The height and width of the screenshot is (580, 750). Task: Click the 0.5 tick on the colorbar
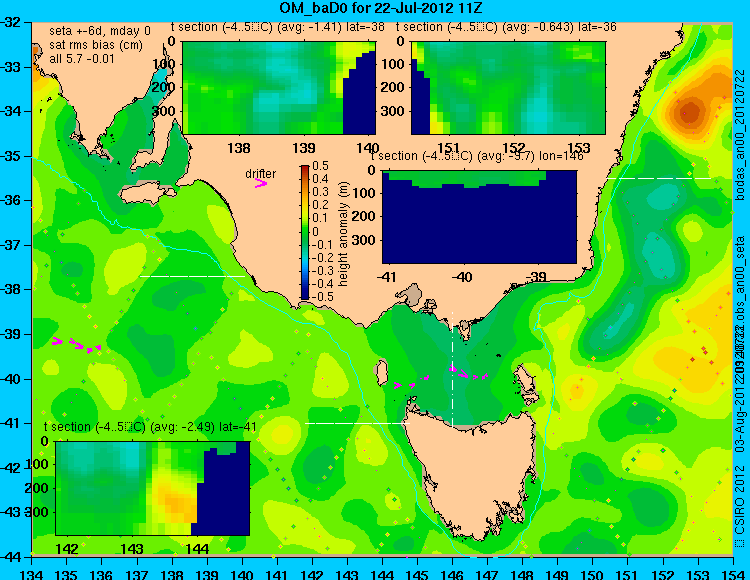[x=320, y=166]
